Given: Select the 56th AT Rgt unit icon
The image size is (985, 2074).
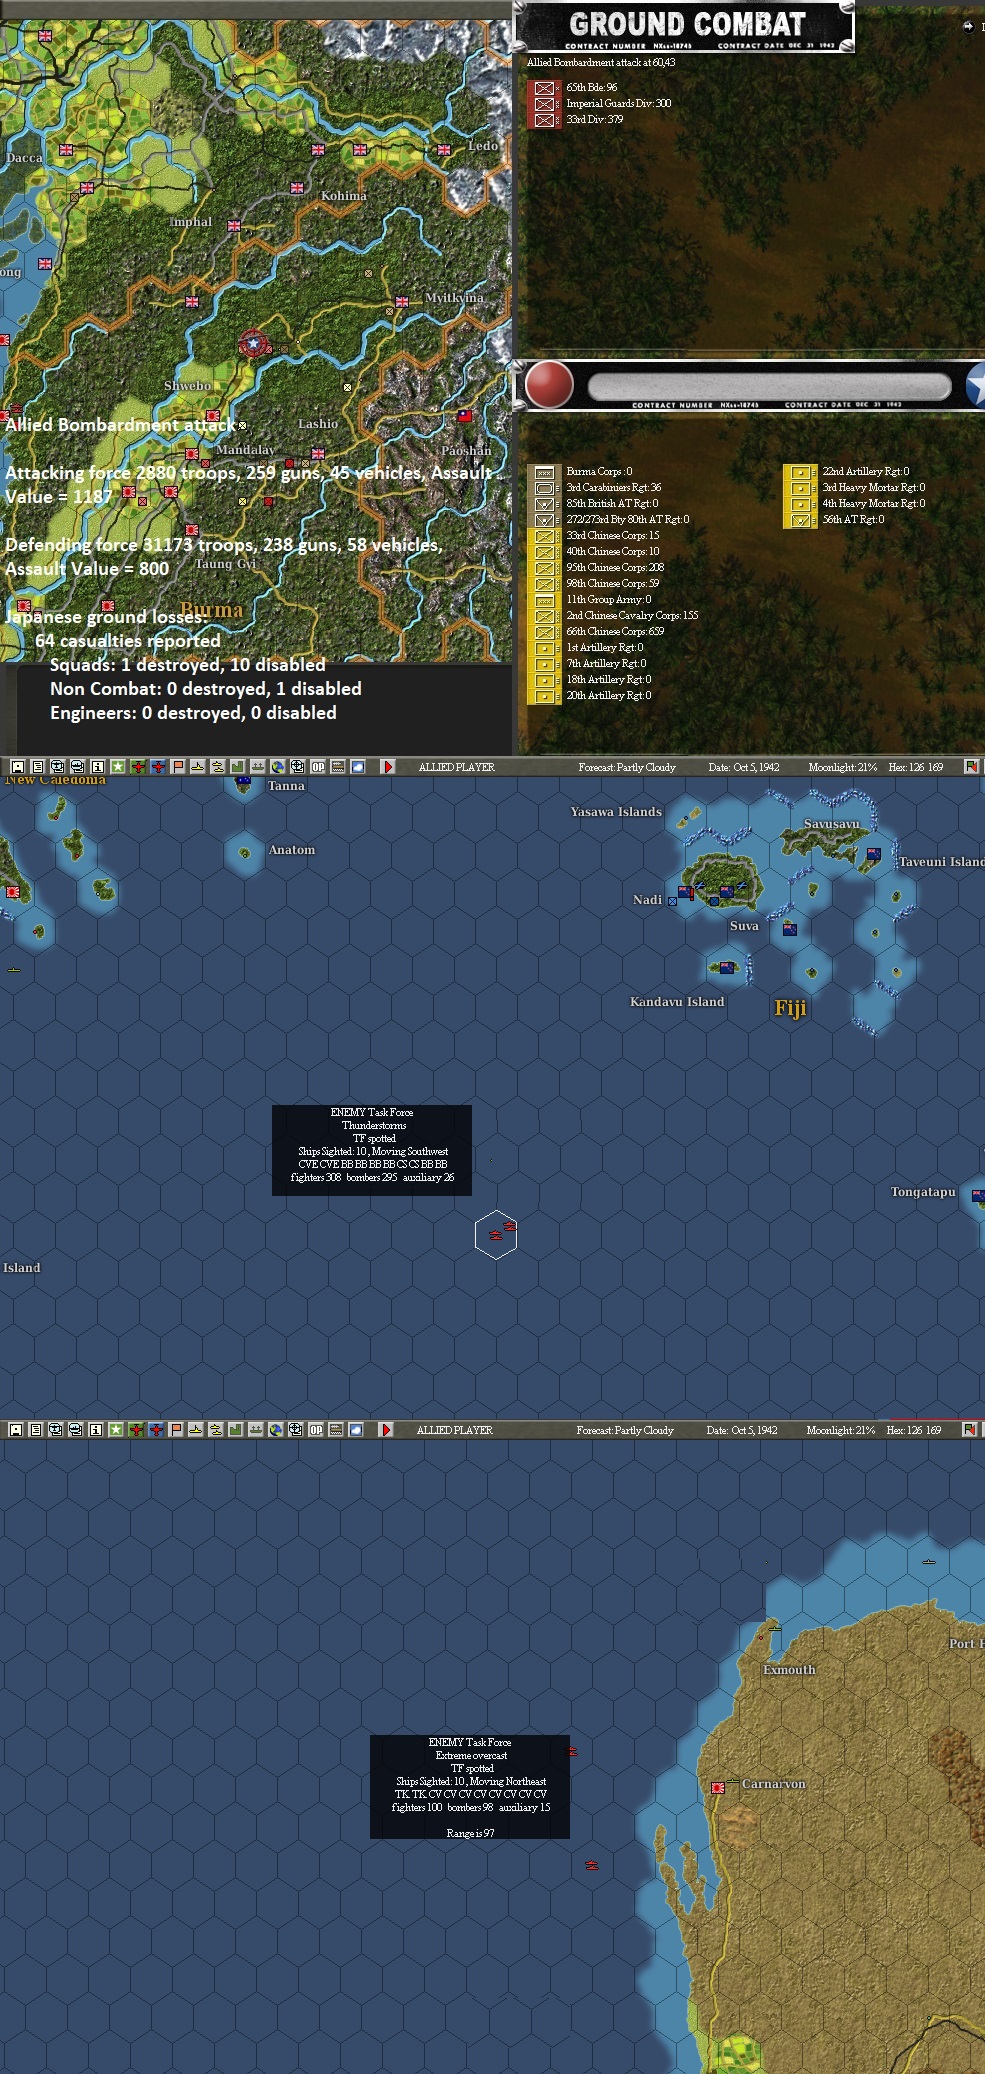Looking at the screenshot, I should [x=800, y=520].
